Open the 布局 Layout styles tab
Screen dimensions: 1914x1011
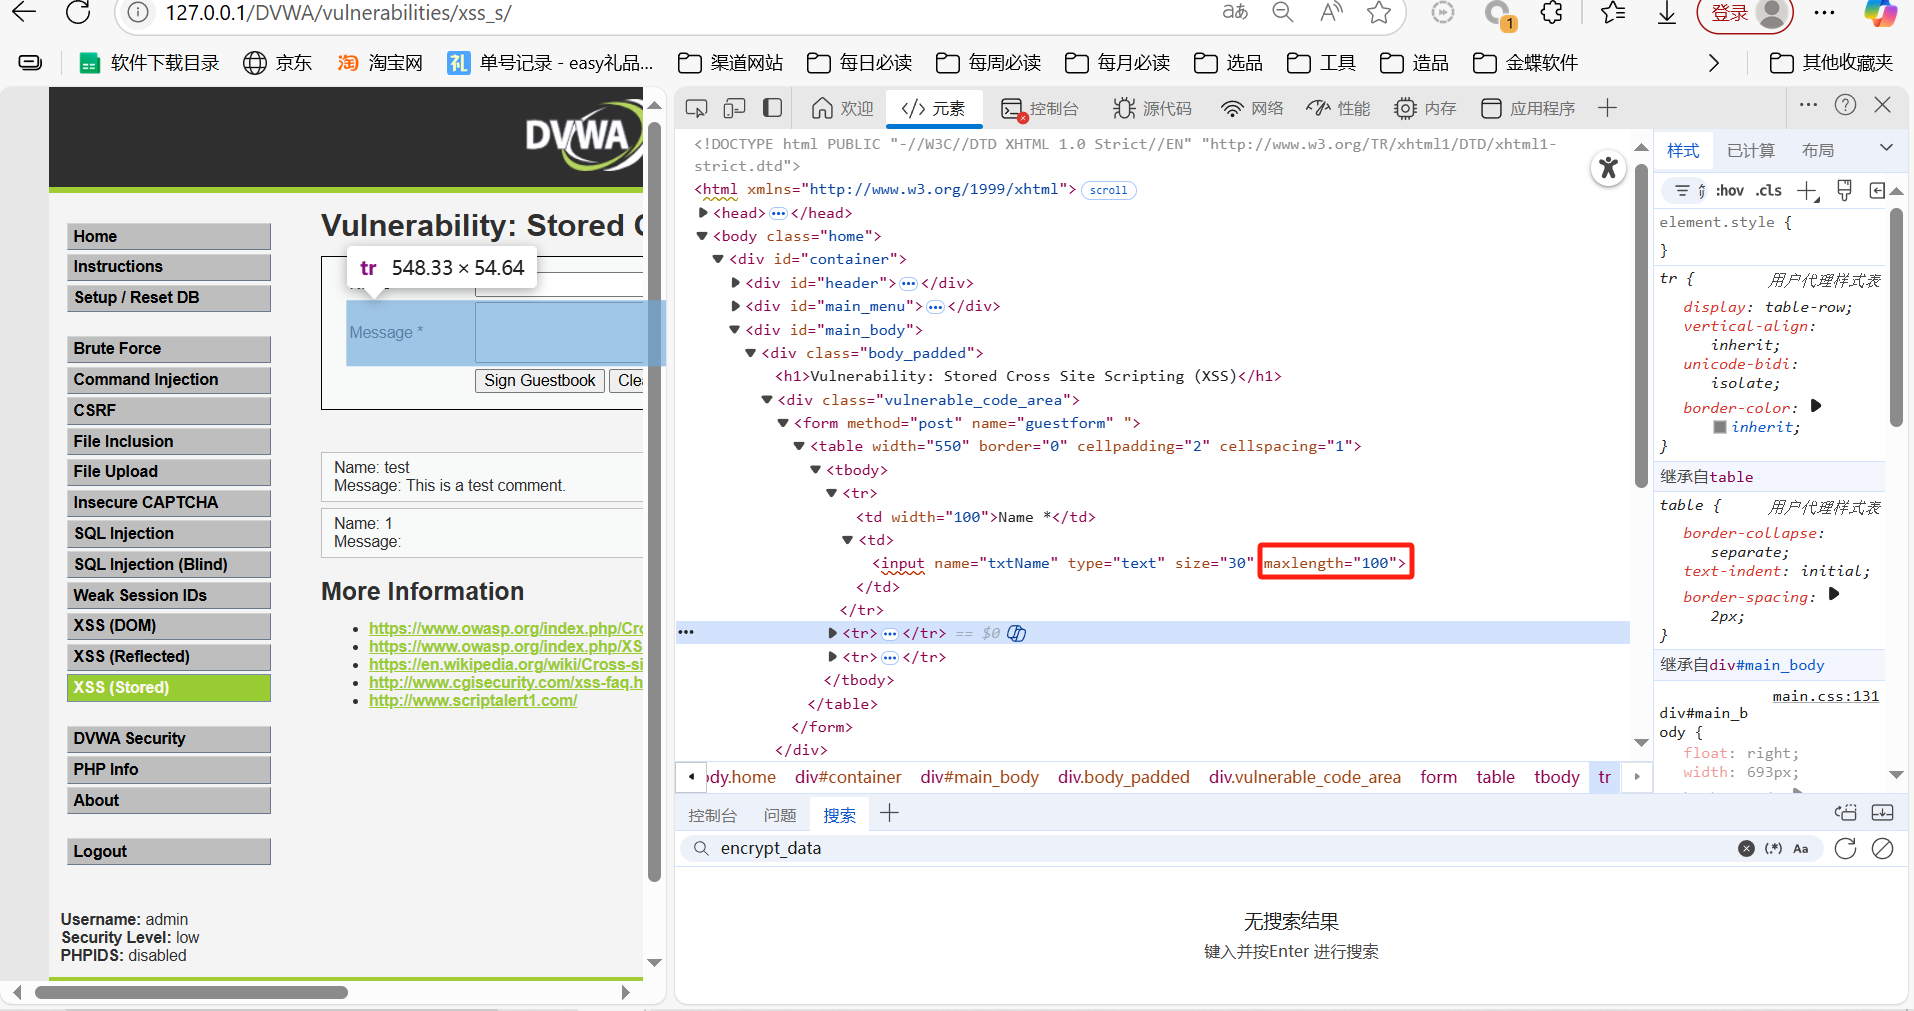coord(1817,150)
